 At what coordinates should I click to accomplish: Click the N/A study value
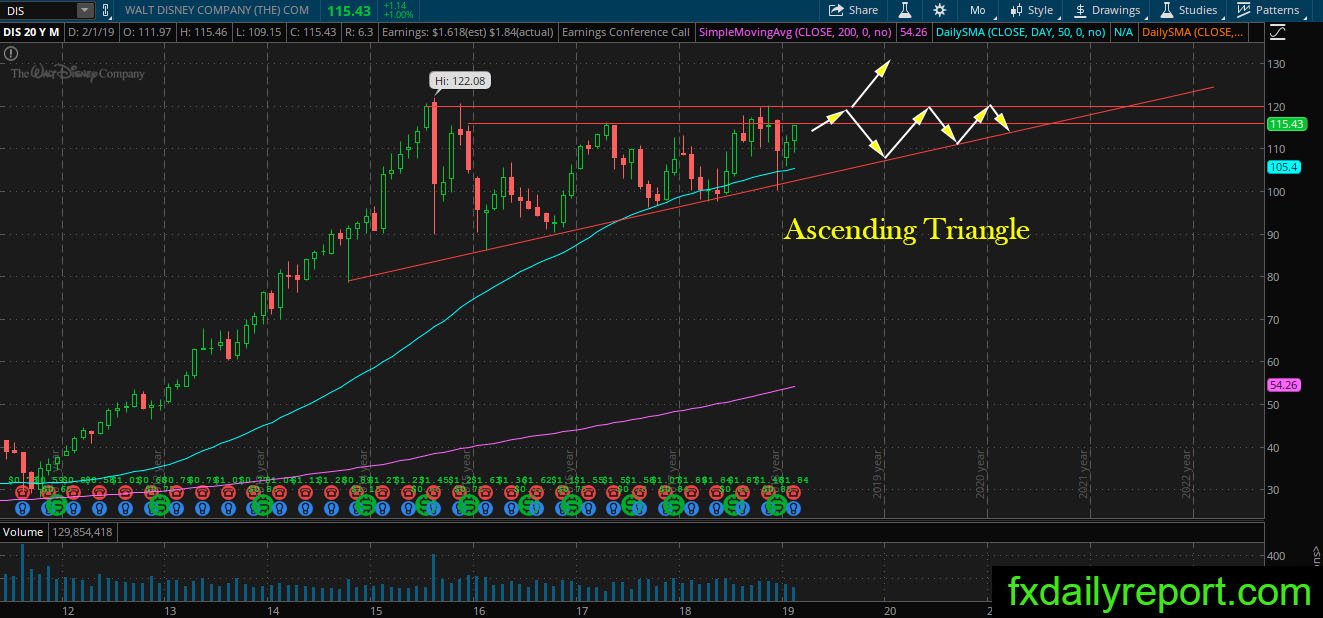click(1123, 32)
